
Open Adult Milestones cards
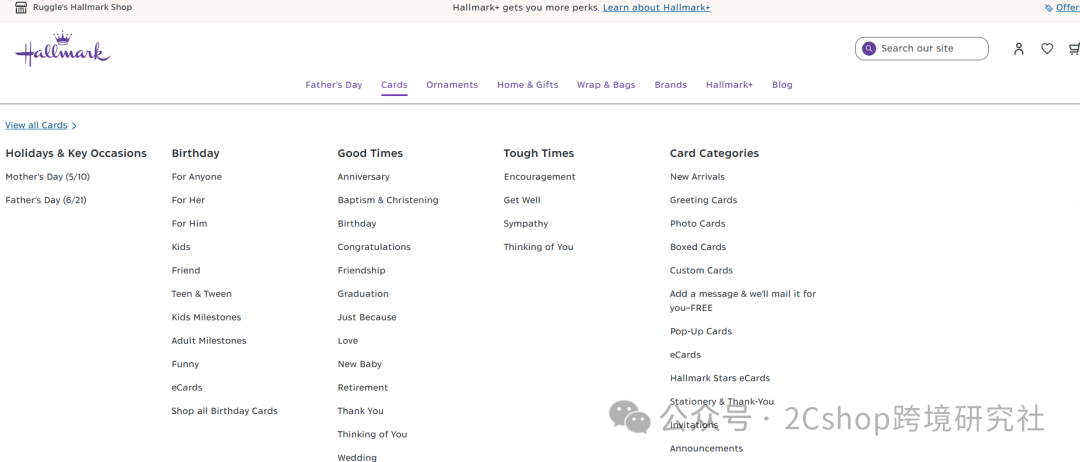coord(209,341)
